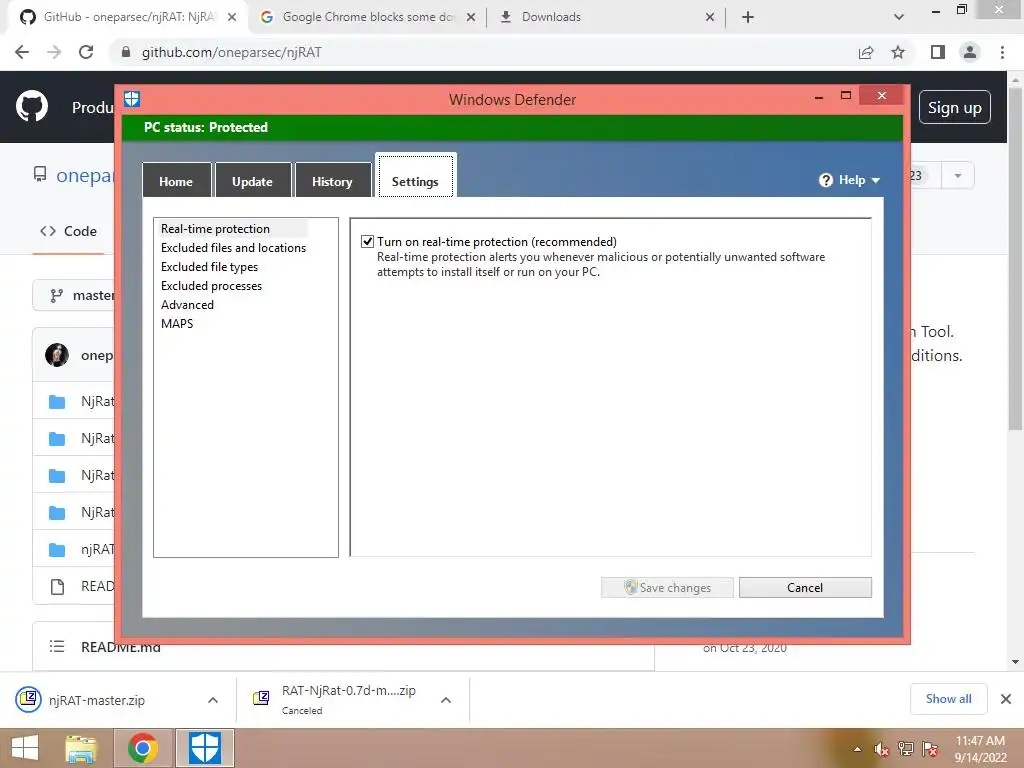Viewport: 1024px width, 768px height.
Task: Open Chrome three-dot menu
Action: [1002, 52]
